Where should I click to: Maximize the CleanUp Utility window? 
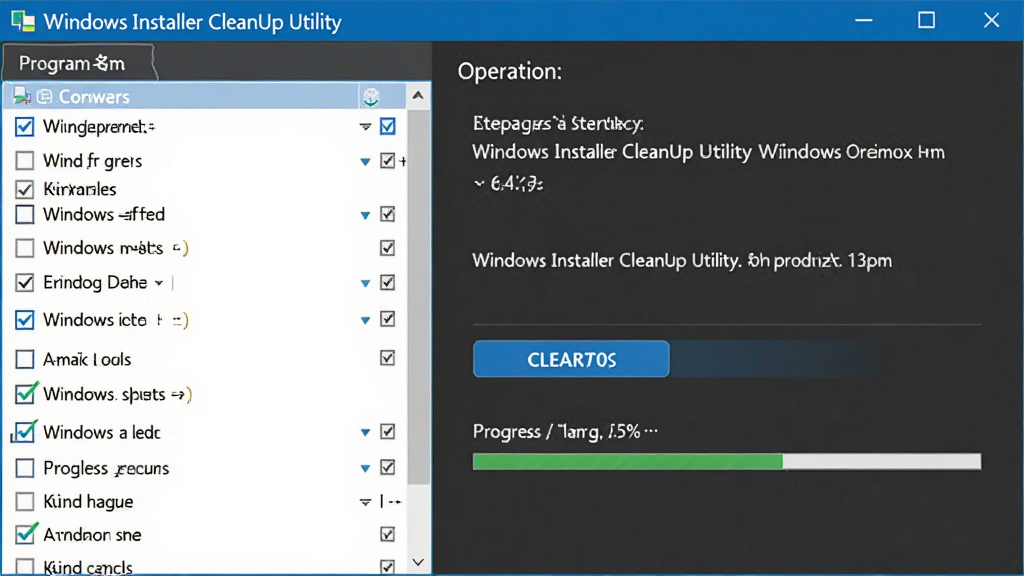click(x=926, y=20)
